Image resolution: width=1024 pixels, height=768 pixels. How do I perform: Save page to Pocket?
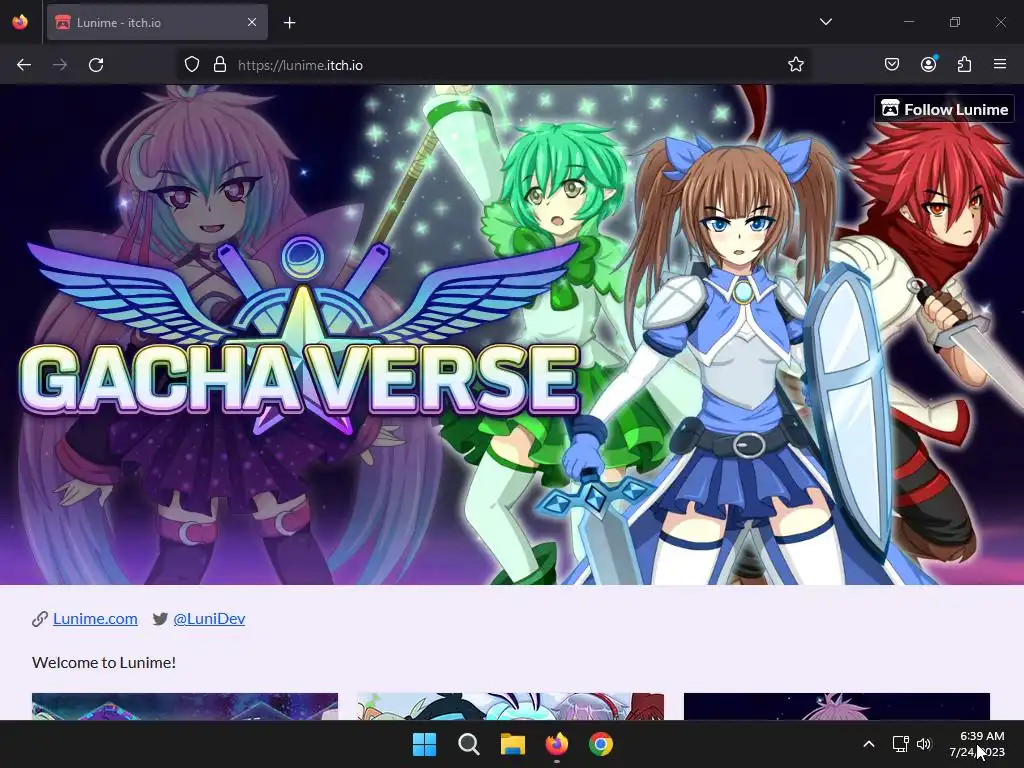pyautogui.click(x=892, y=65)
